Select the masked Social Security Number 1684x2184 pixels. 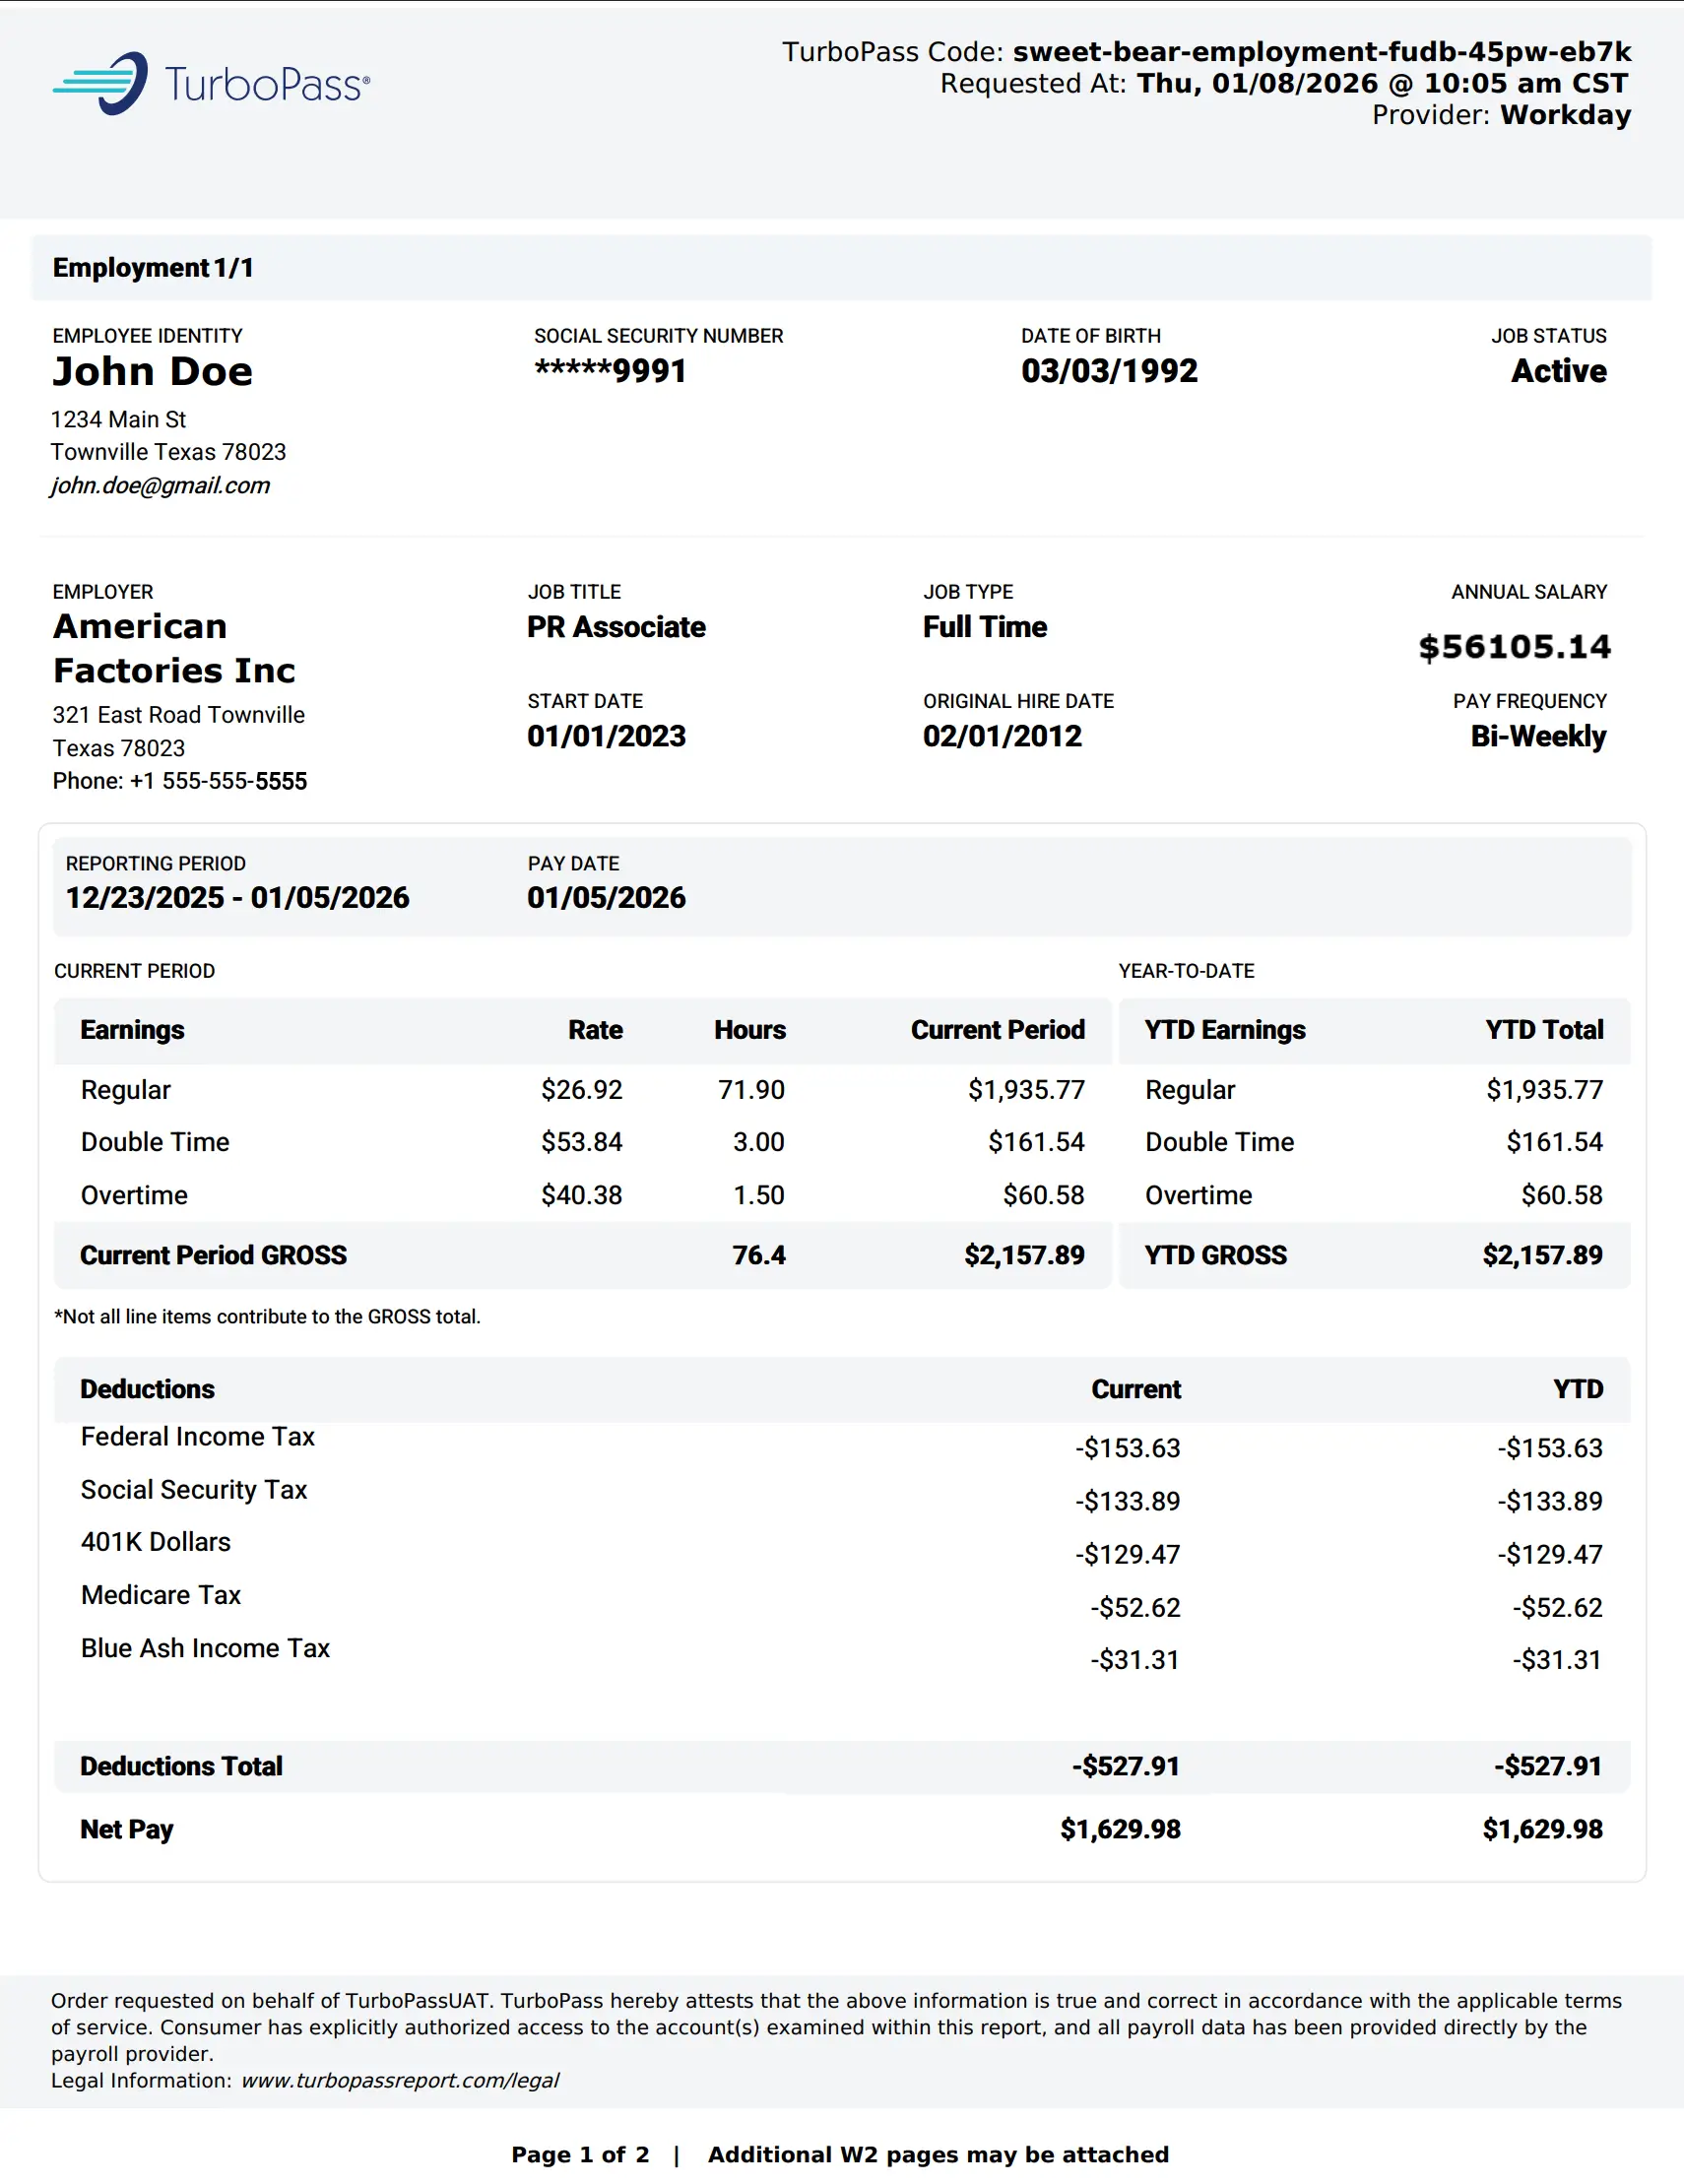609,371
